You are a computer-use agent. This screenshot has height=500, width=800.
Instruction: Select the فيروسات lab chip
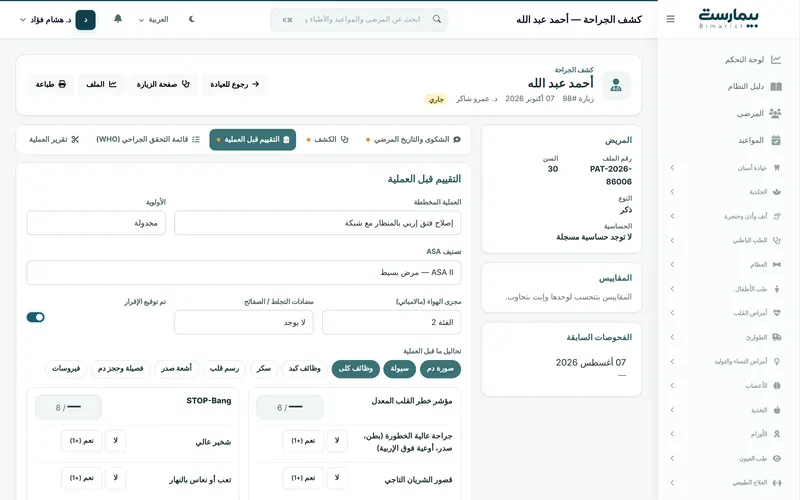coord(66,369)
